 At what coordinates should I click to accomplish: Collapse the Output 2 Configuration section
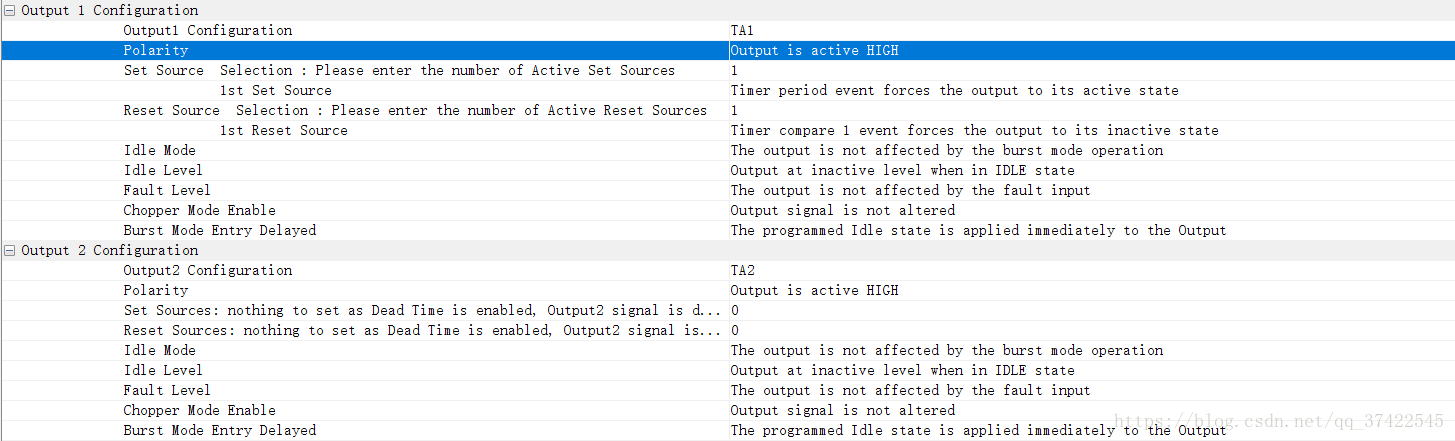click(x=10, y=250)
